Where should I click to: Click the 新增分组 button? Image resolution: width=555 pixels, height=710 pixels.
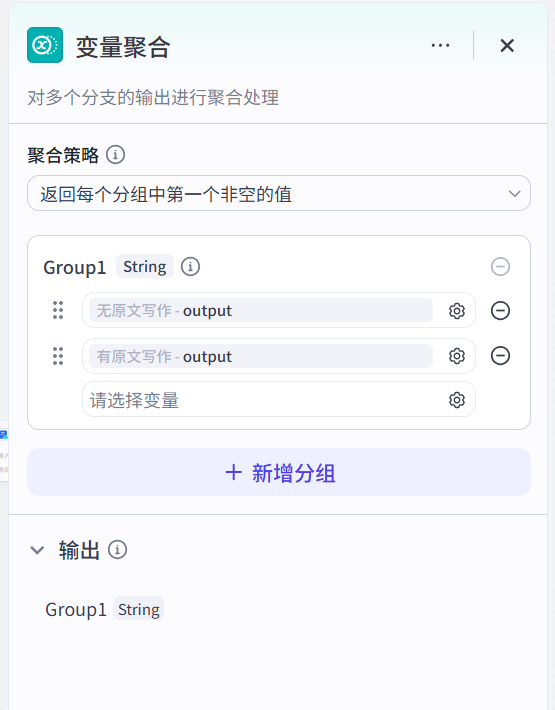point(279,472)
